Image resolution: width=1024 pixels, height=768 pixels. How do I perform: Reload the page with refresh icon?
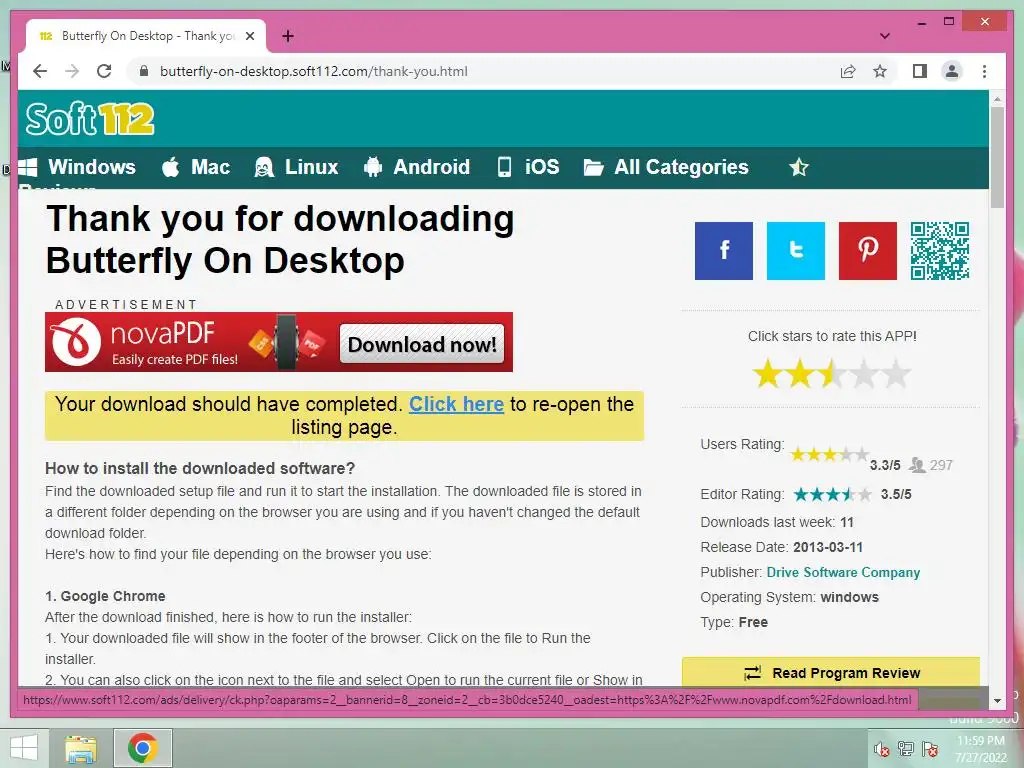(104, 71)
